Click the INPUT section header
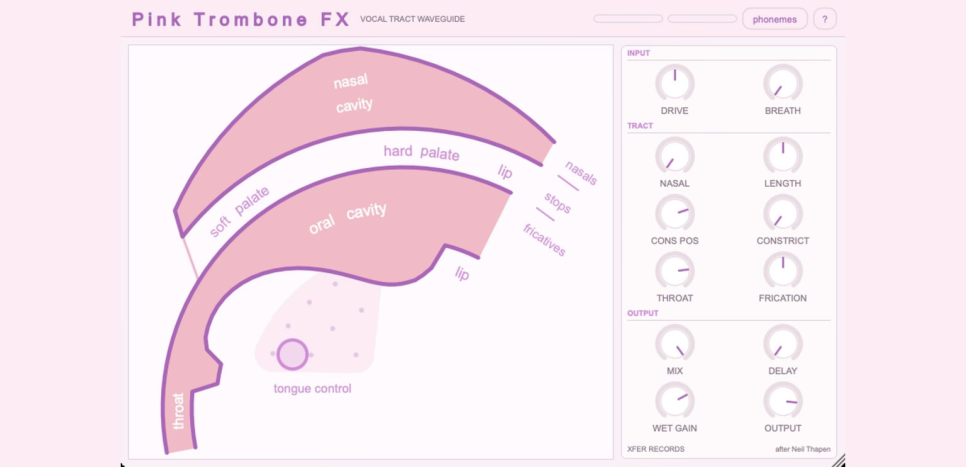 tap(638, 53)
